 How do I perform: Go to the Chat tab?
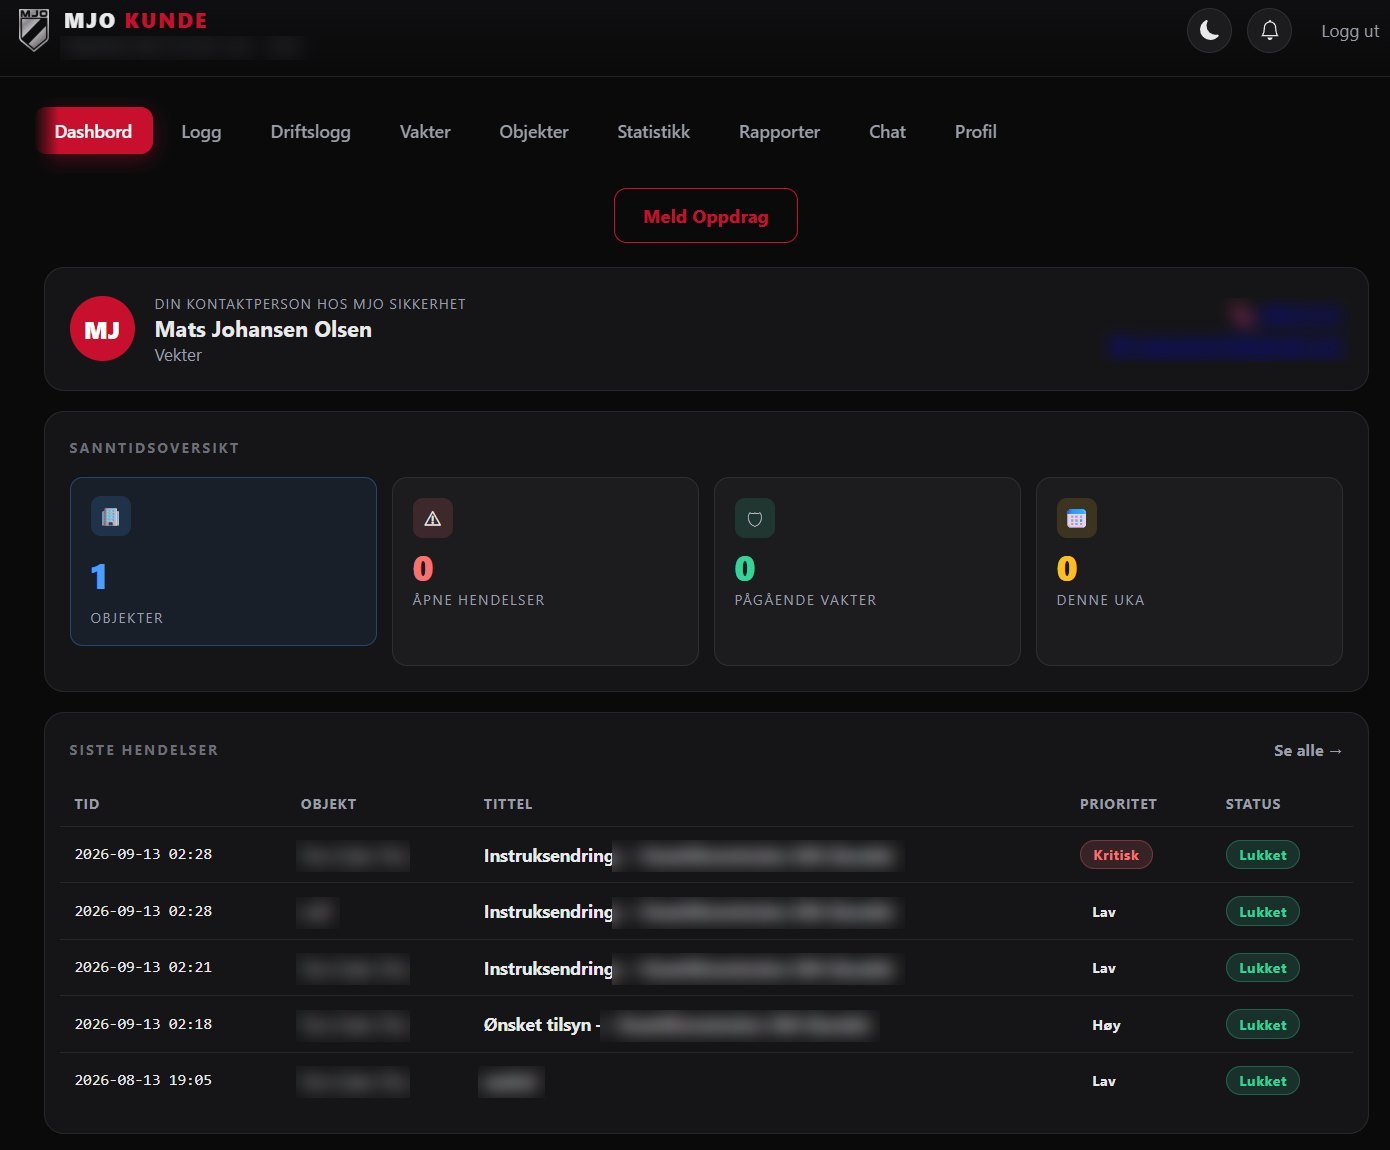887,131
